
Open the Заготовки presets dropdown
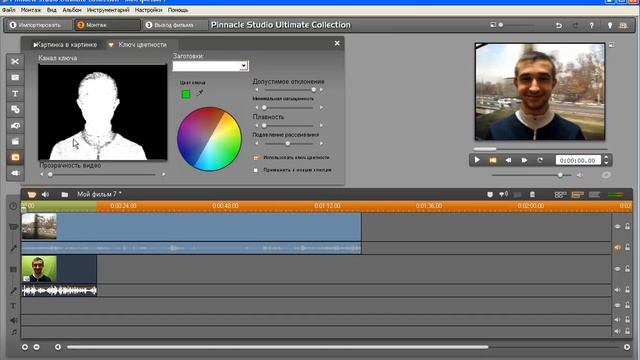(244, 66)
